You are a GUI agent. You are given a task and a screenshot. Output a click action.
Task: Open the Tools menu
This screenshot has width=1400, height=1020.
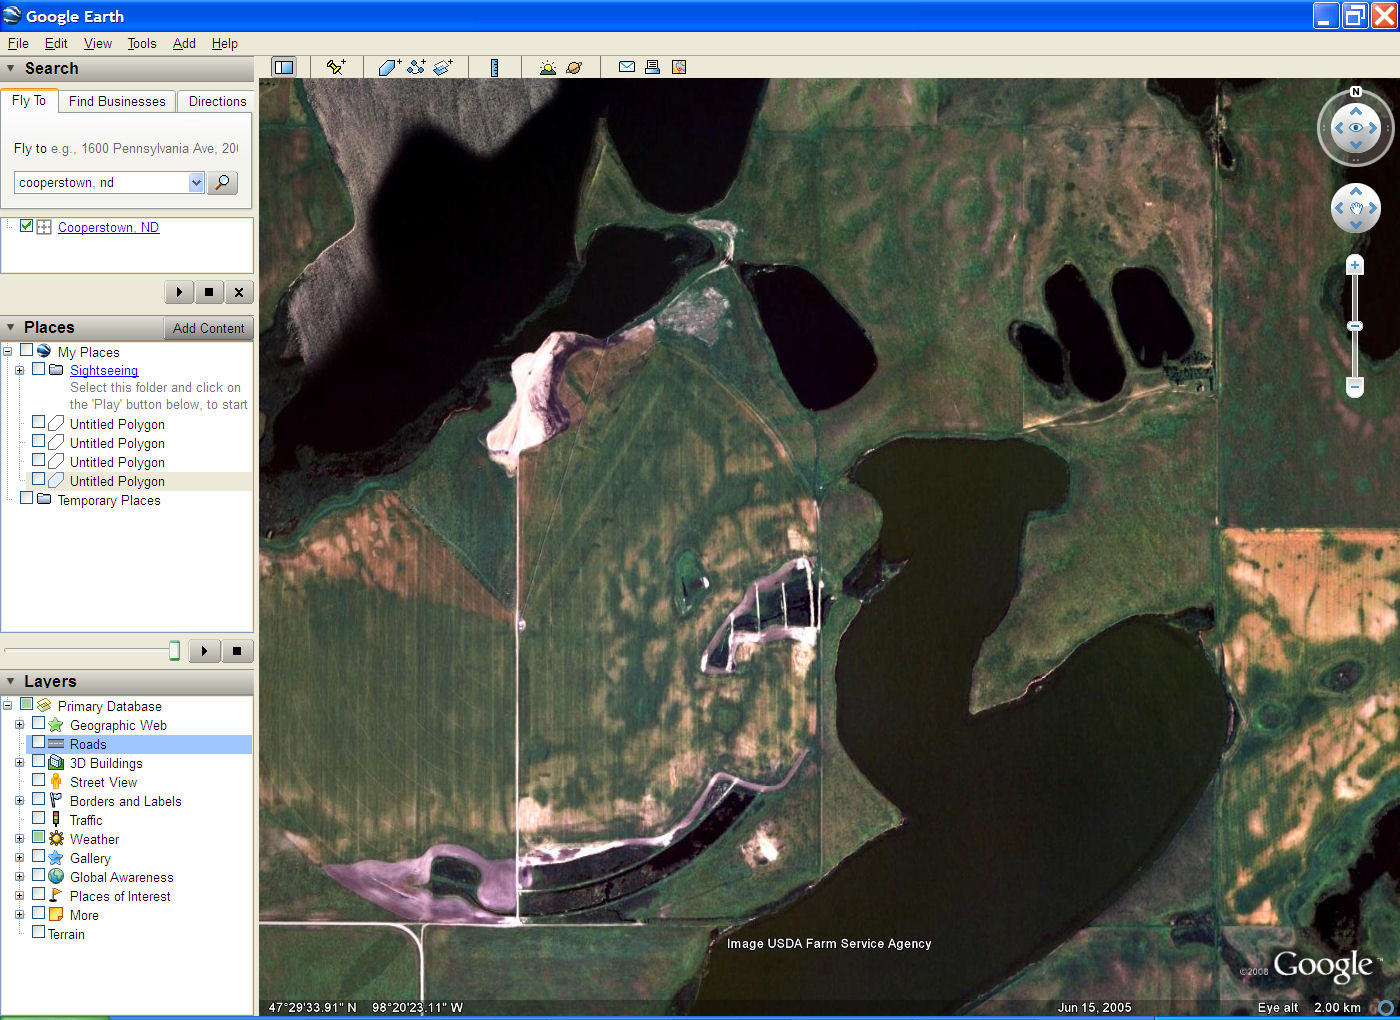142,43
